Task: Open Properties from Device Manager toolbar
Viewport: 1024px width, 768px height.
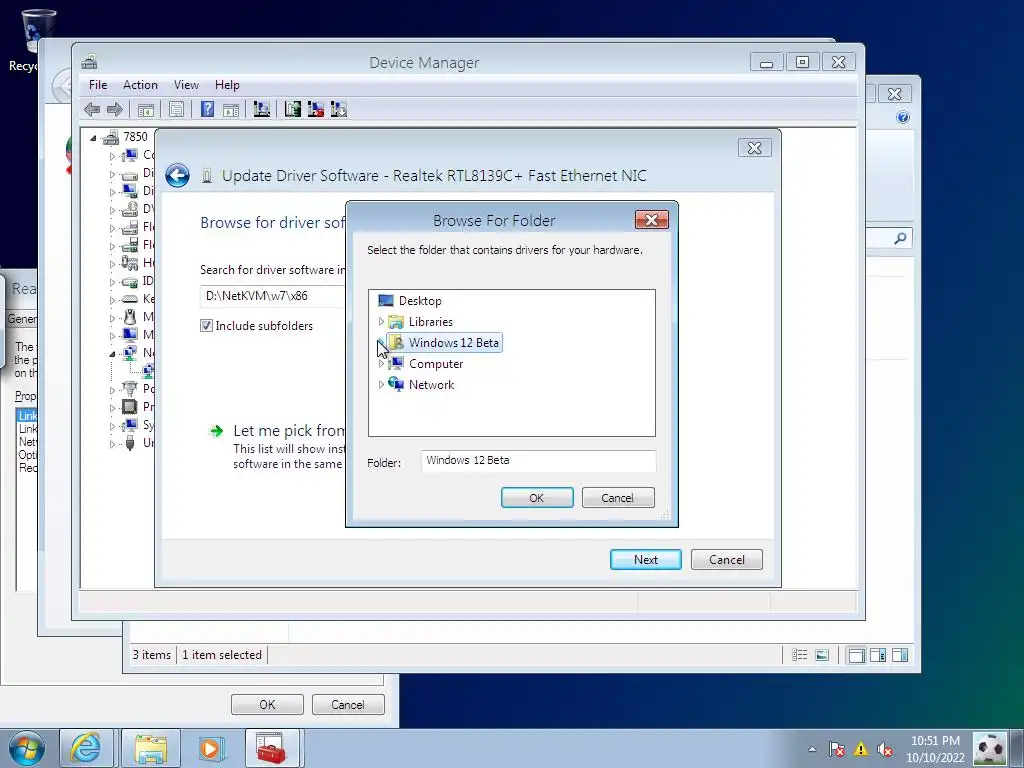Action: point(176,109)
